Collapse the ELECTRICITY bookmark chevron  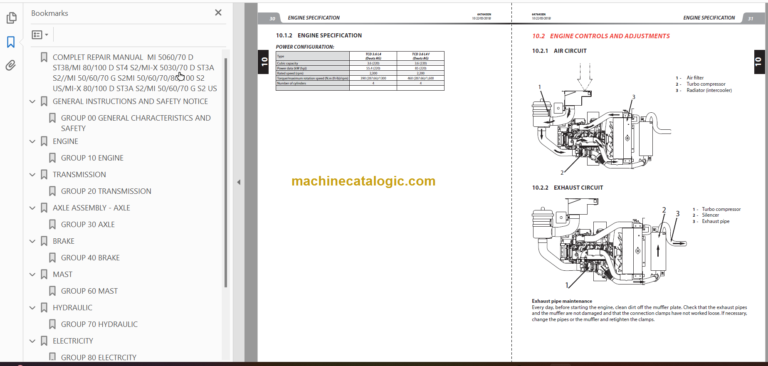[33, 342]
